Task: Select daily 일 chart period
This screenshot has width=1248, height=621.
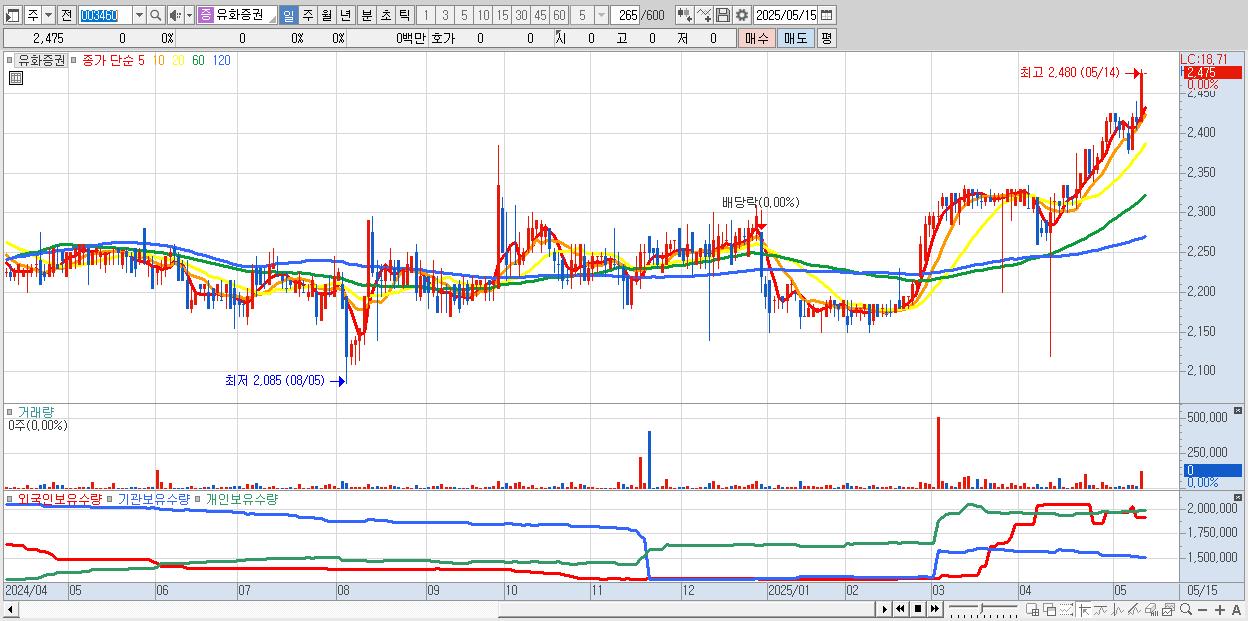Action: click(288, 15)
